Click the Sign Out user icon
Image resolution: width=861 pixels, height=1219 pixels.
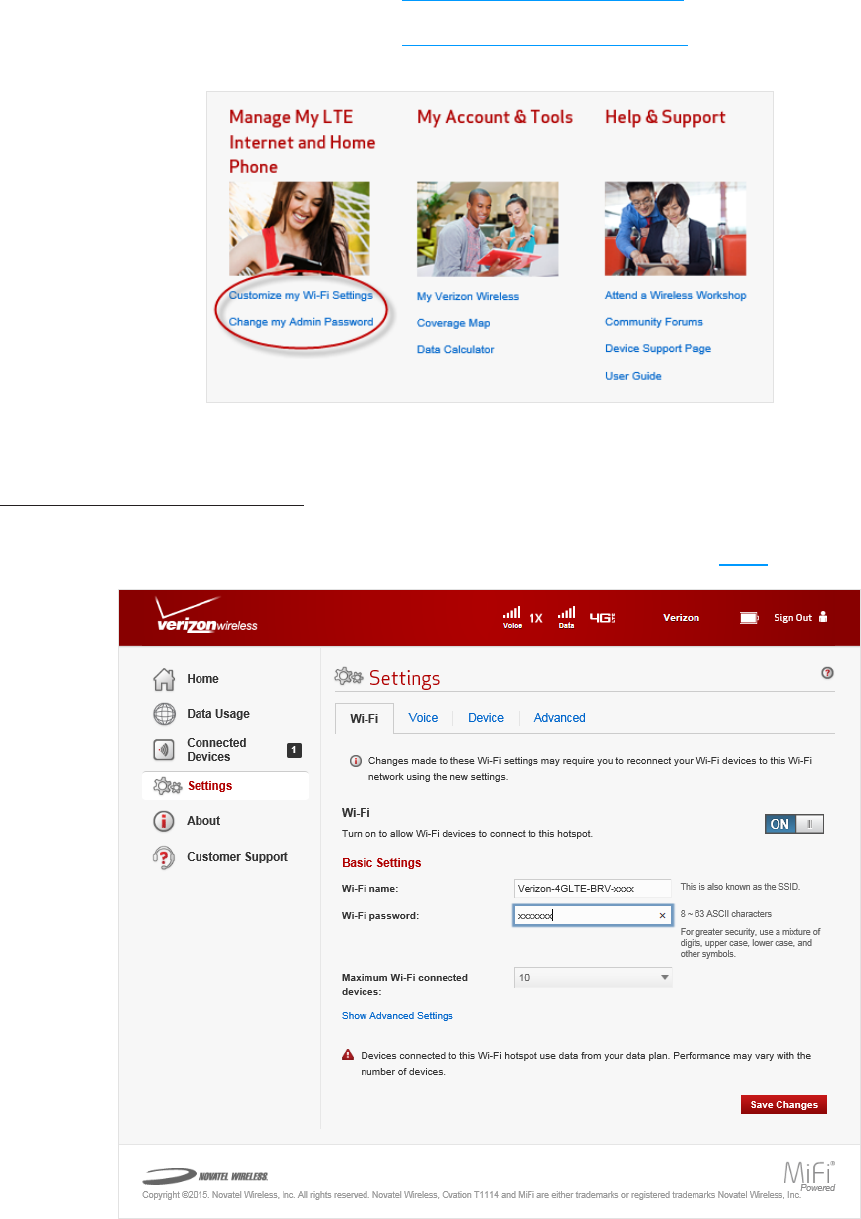pyautogui.click(x=823, y=617)
